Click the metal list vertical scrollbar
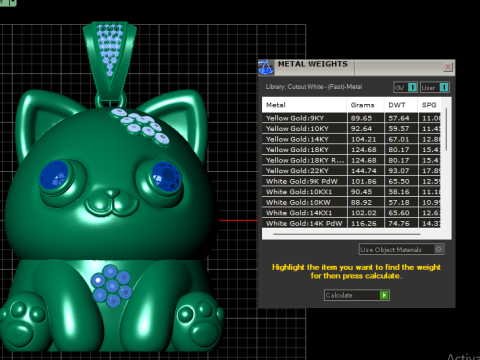The width and height of the screenshot is (480, 360). [x=446, y=130]
